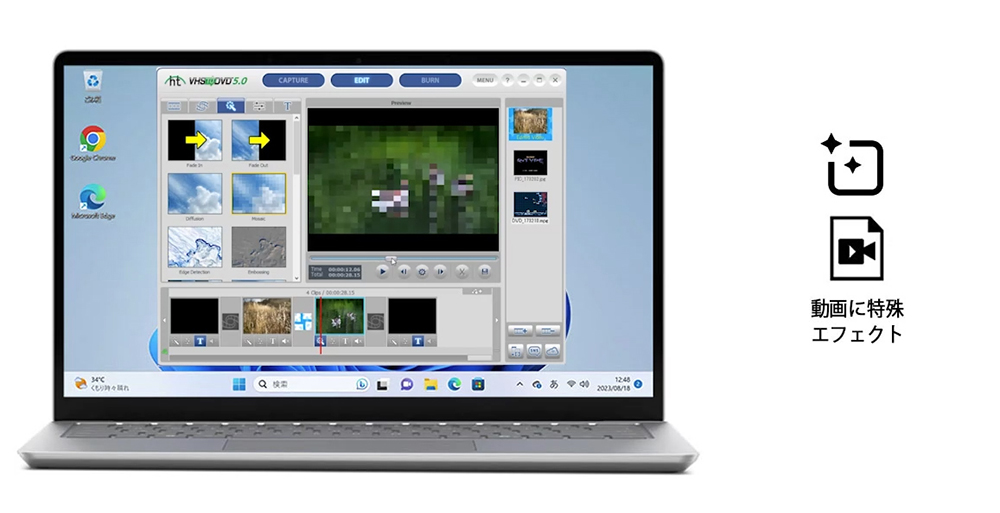Image resolution: width=1000 pixels, height=513 pixels.
Task: Switch to CAPTURE mode
Action: [x=293, y=80]
